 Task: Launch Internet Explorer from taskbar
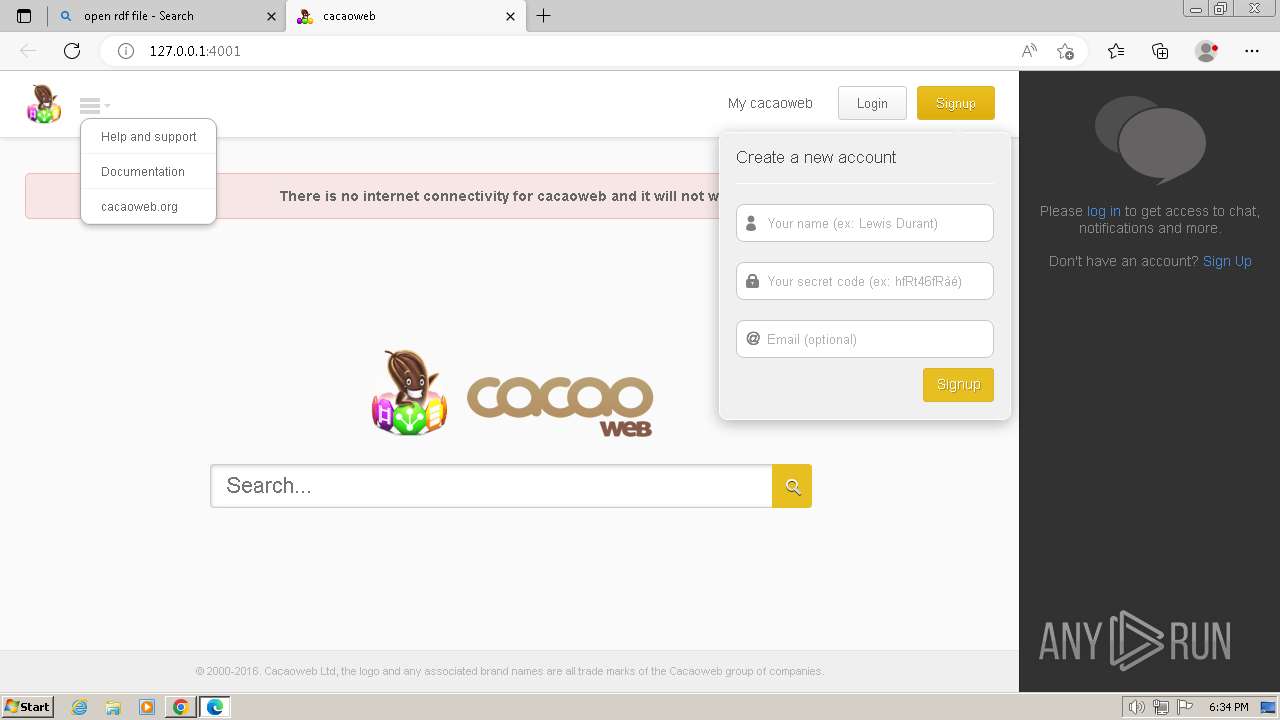[79, 707]
